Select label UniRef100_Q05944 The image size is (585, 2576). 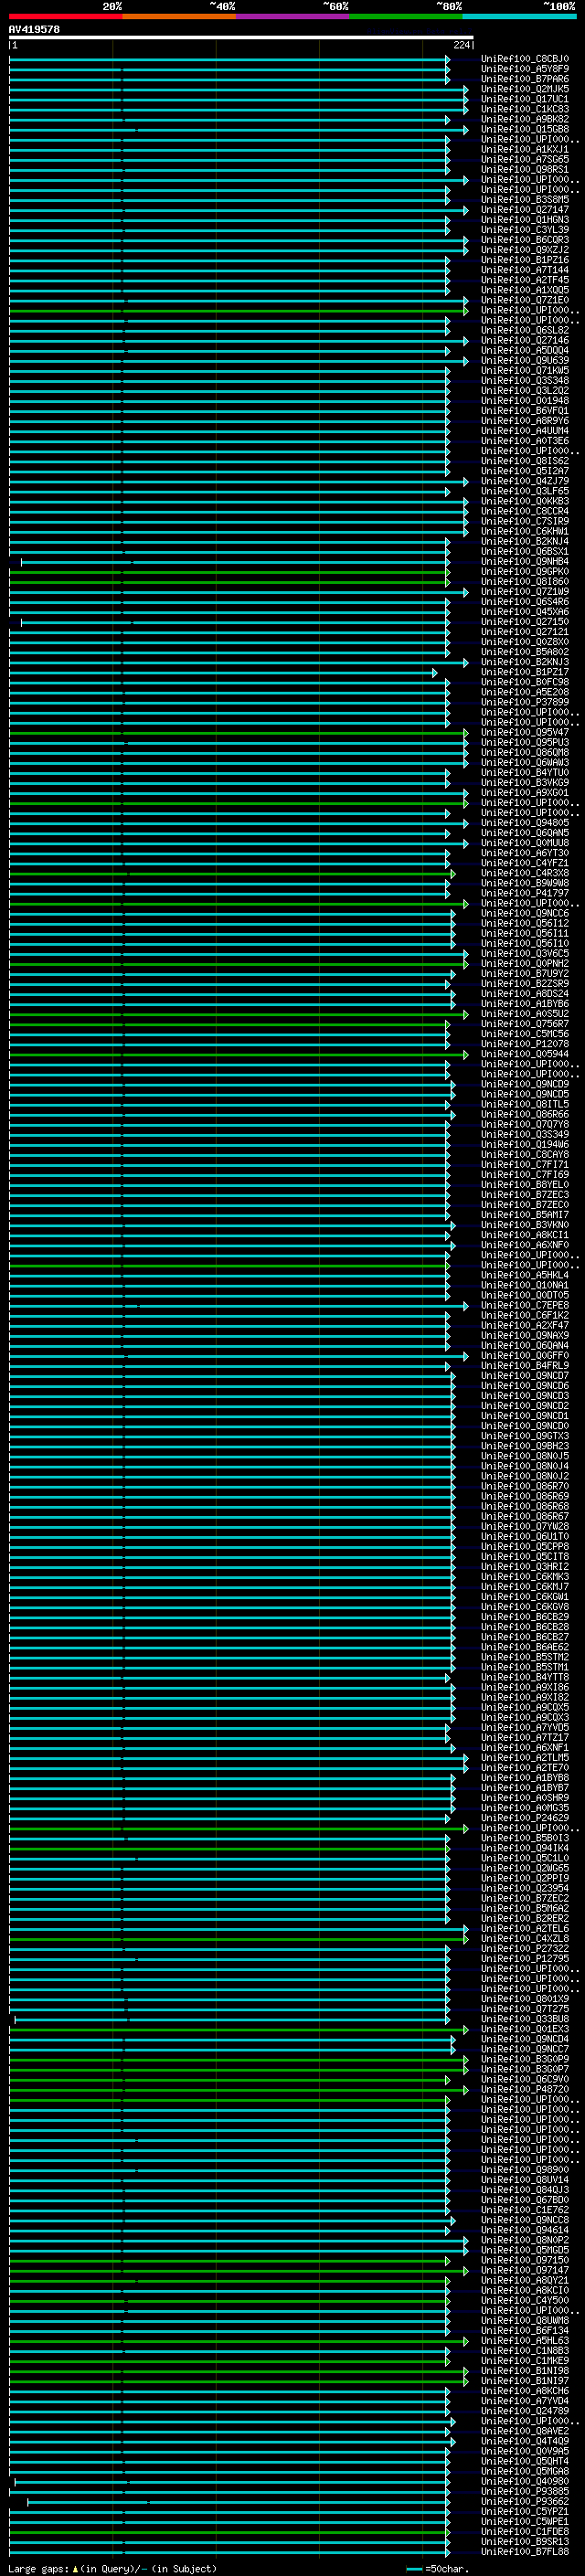[525, 1054]
